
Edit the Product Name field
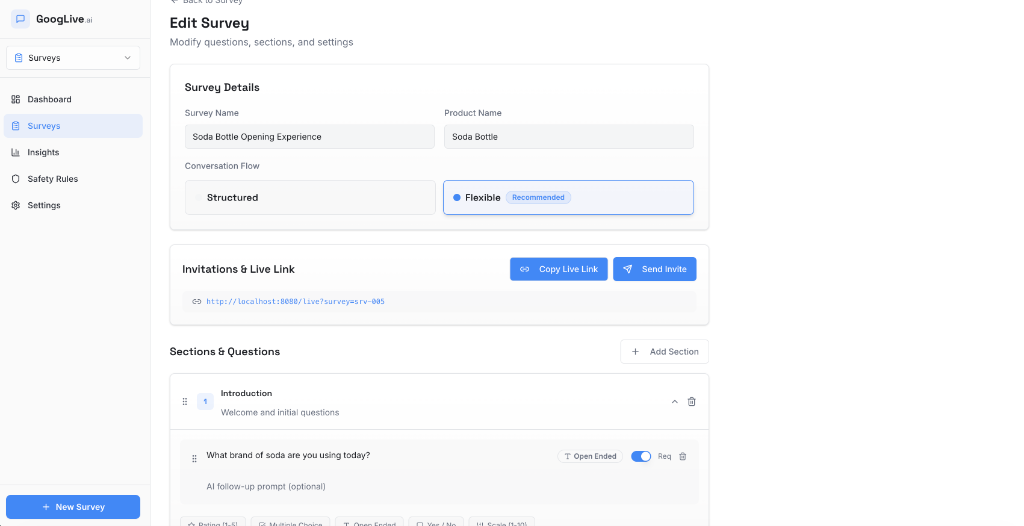(569, 137)
